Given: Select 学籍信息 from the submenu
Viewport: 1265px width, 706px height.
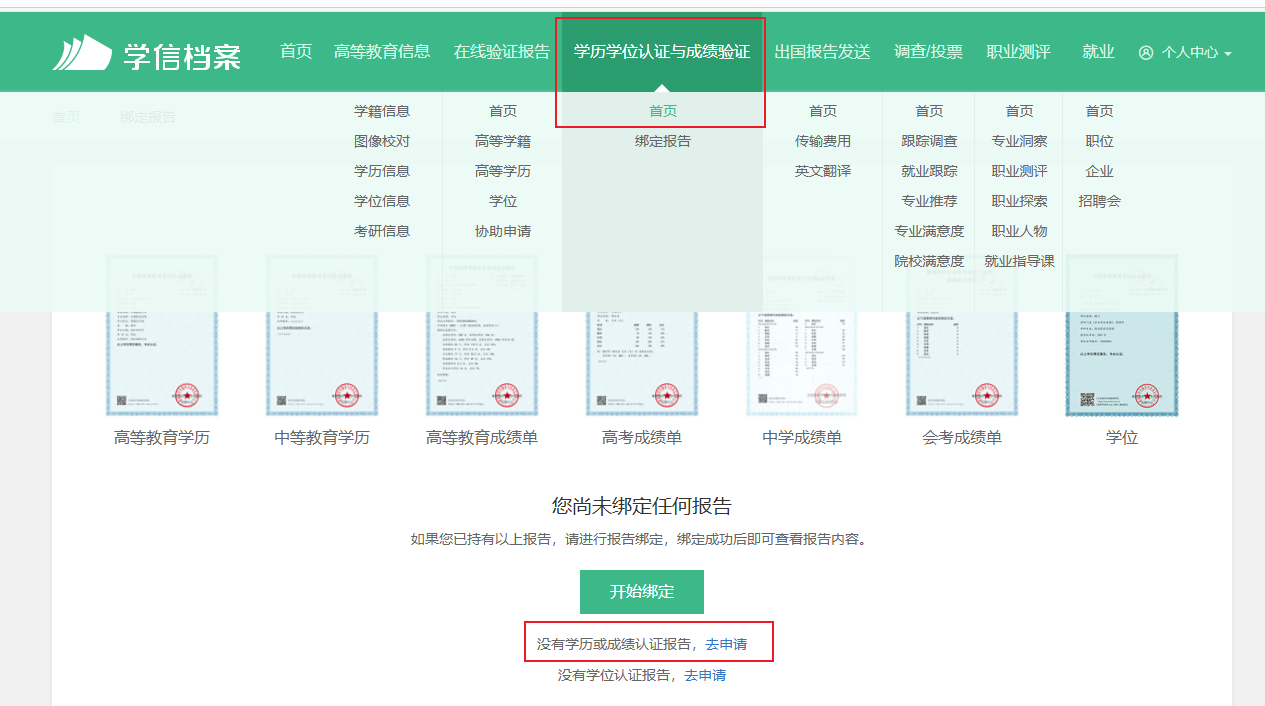Looking at the screenshot, I should (x=382, y=111).
